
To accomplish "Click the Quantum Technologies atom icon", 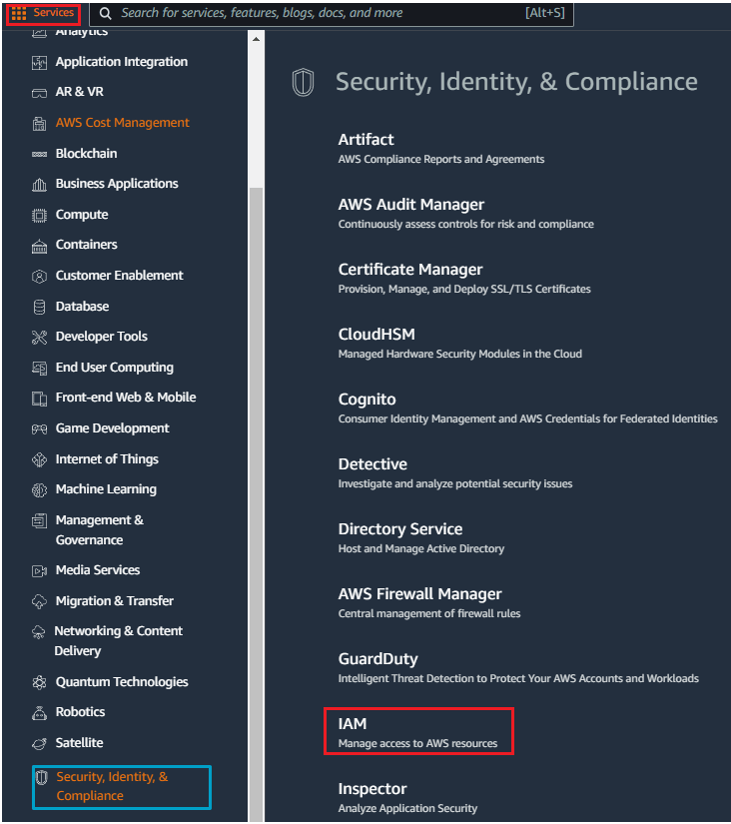I will [x=39, y=682].
